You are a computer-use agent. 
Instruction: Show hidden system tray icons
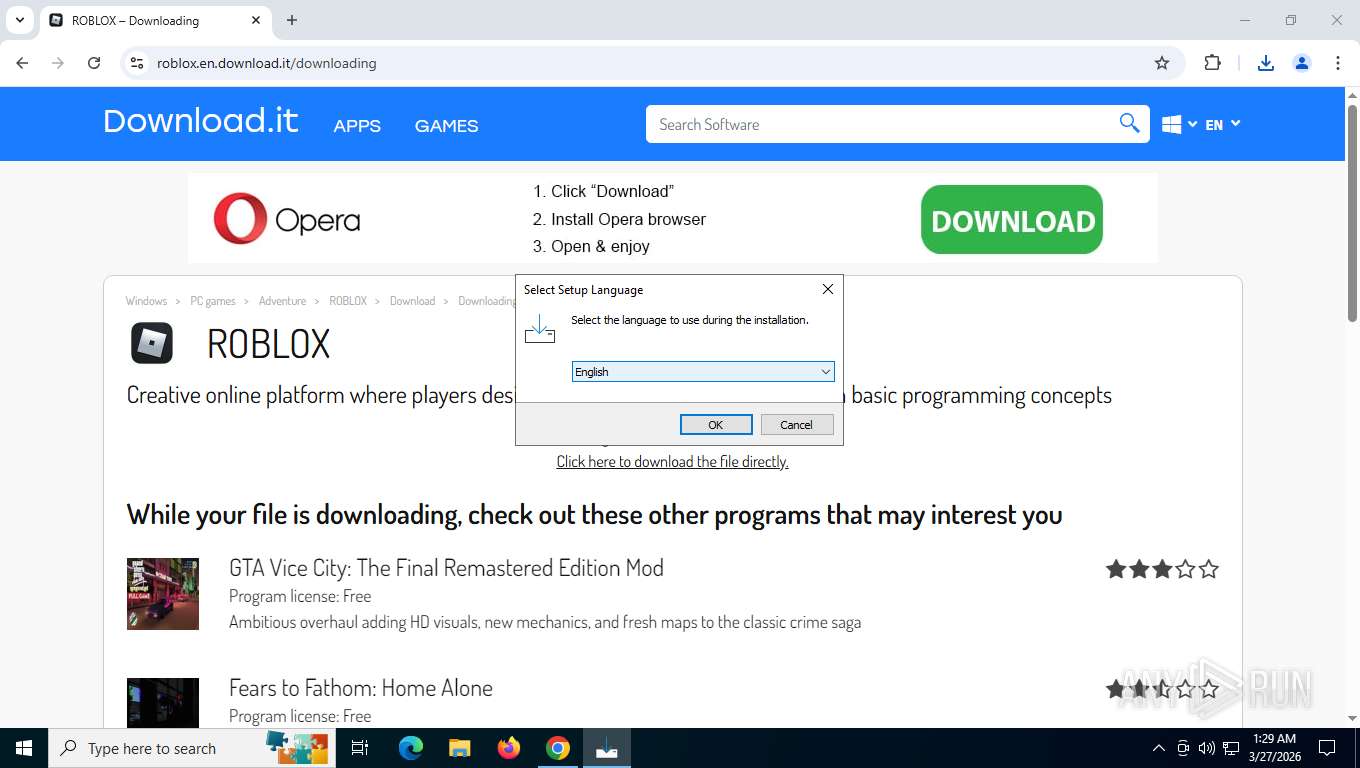(1159, 748)
